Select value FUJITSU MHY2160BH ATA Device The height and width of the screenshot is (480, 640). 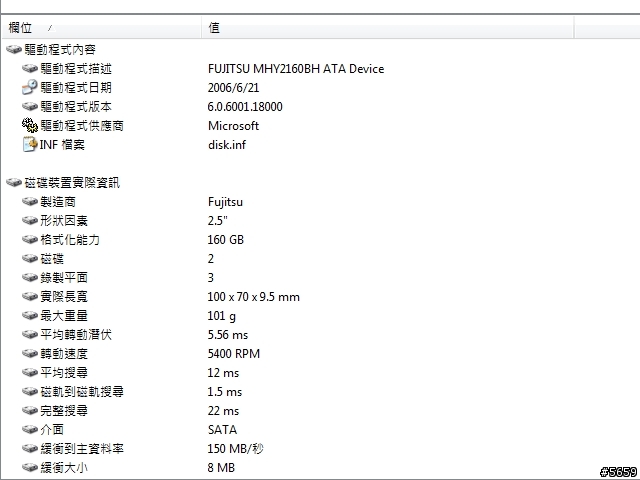[296, 69]
